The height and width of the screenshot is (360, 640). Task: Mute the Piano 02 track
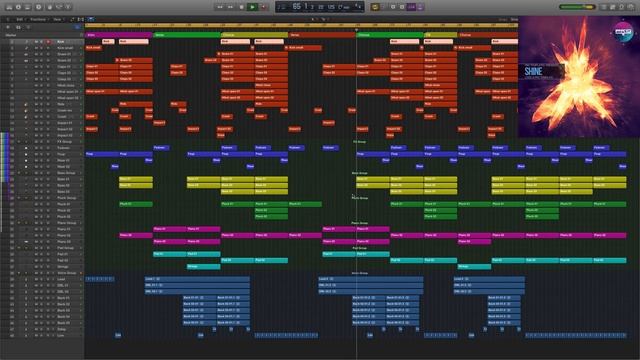pos(36,236)
